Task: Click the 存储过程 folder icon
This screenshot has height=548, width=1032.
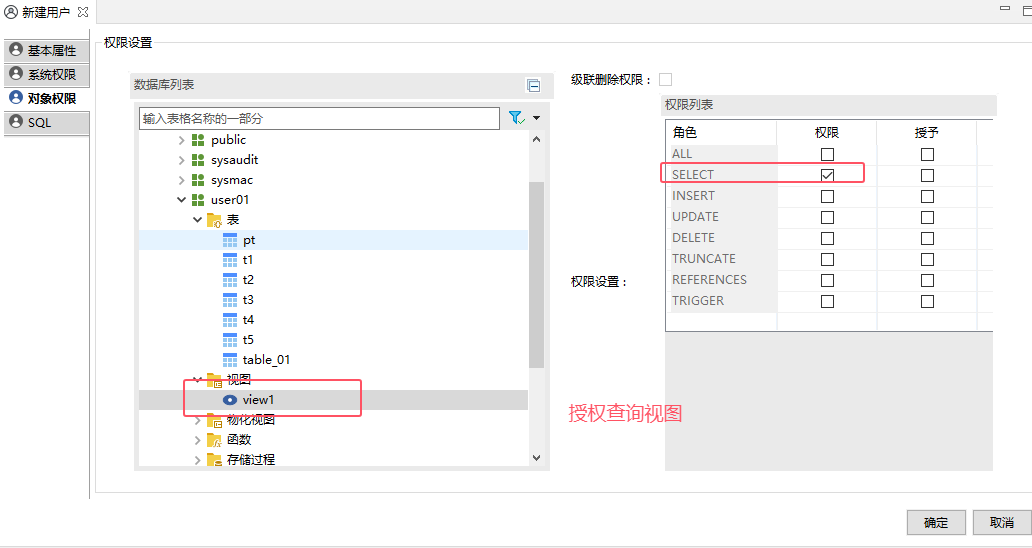Action: (214, 460)
